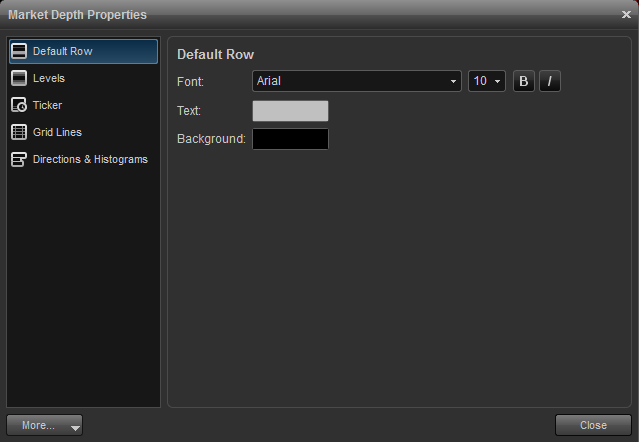The image size is (639, 442).
Task: Click the Ticker sidebar icon
Action: (19, 105)
